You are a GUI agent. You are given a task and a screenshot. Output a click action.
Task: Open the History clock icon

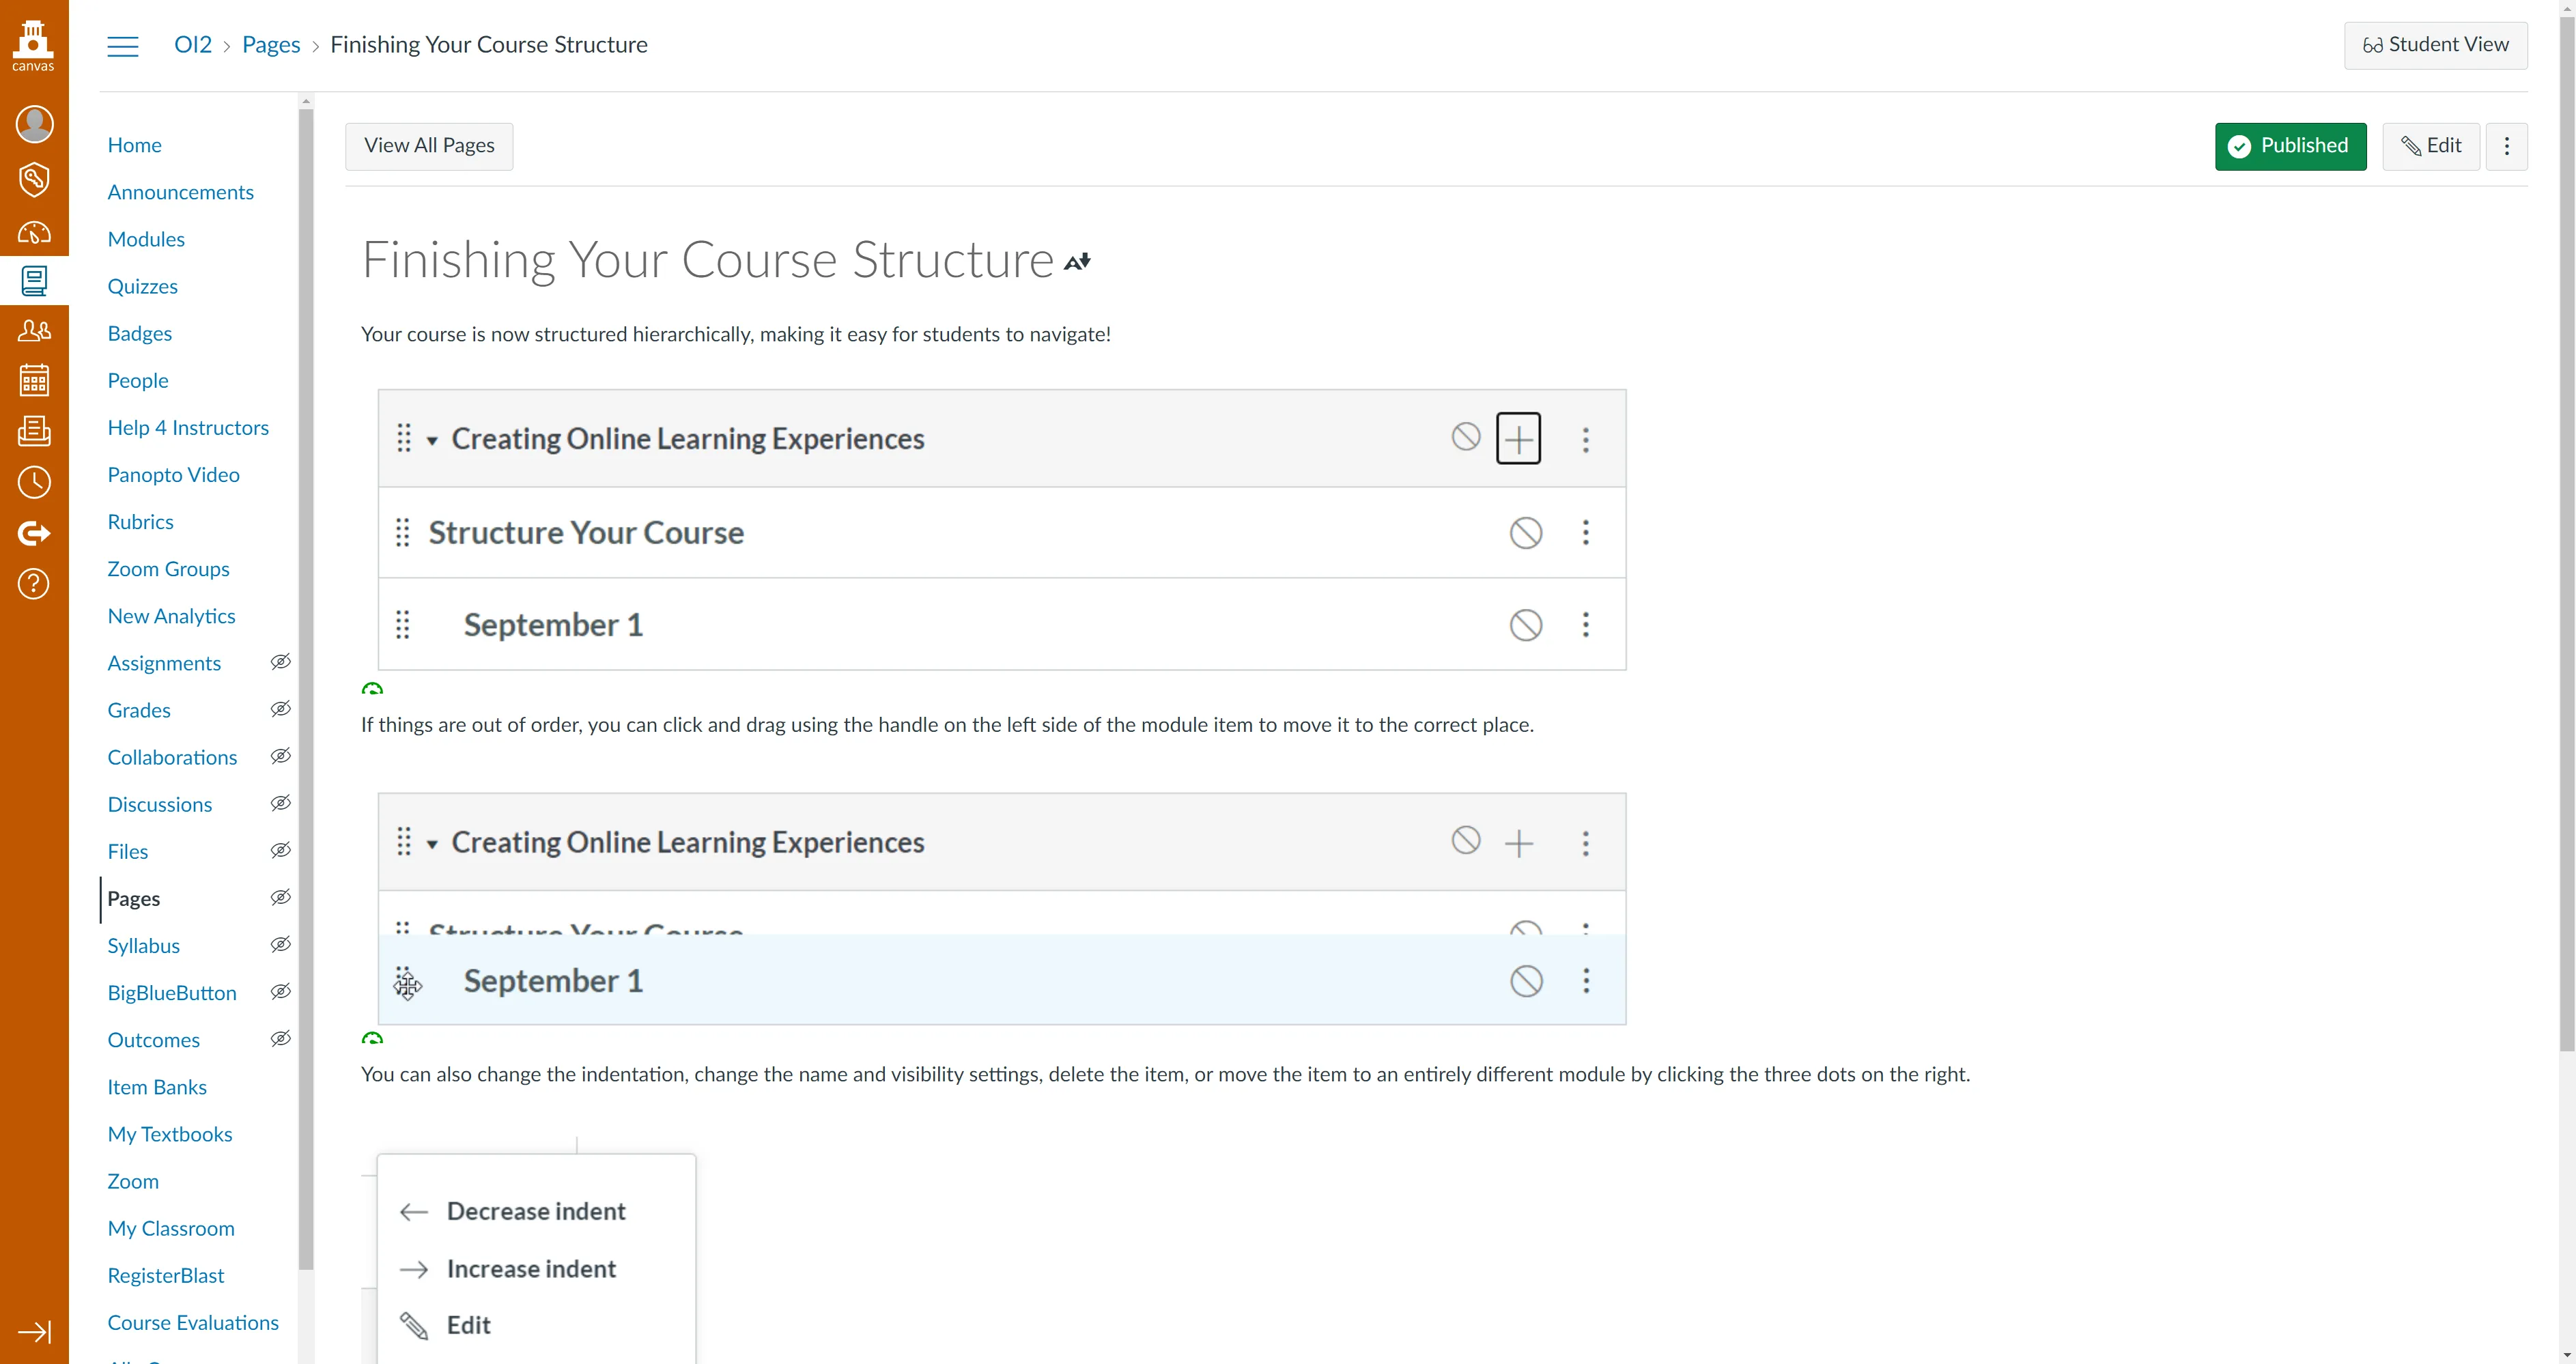34,482
